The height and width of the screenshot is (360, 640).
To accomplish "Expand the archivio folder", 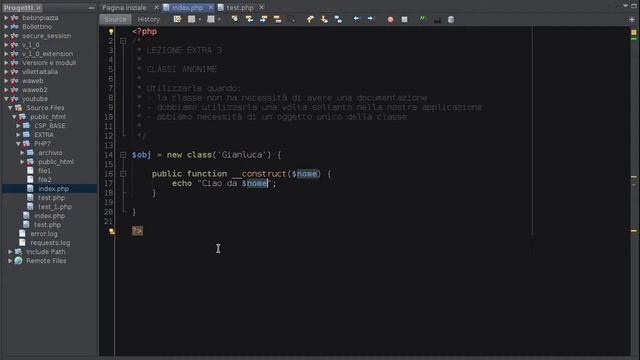I will (22, 153).
